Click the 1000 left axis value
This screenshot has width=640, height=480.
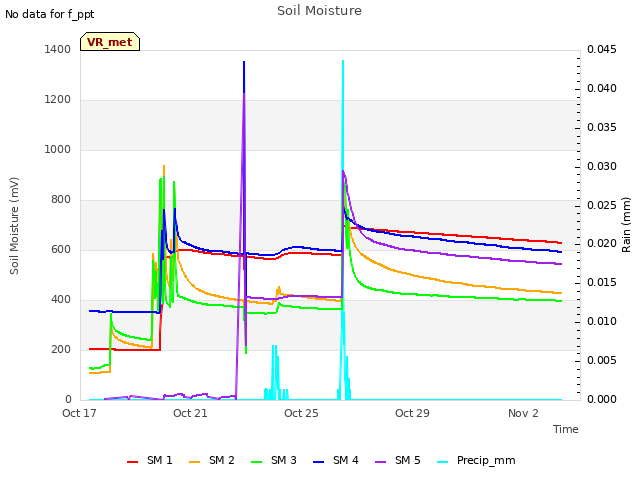tap(58, 149)
